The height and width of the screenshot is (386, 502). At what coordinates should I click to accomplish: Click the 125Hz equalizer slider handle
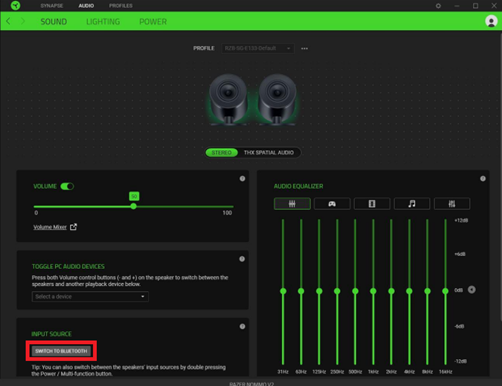click(x=319, y=291)
